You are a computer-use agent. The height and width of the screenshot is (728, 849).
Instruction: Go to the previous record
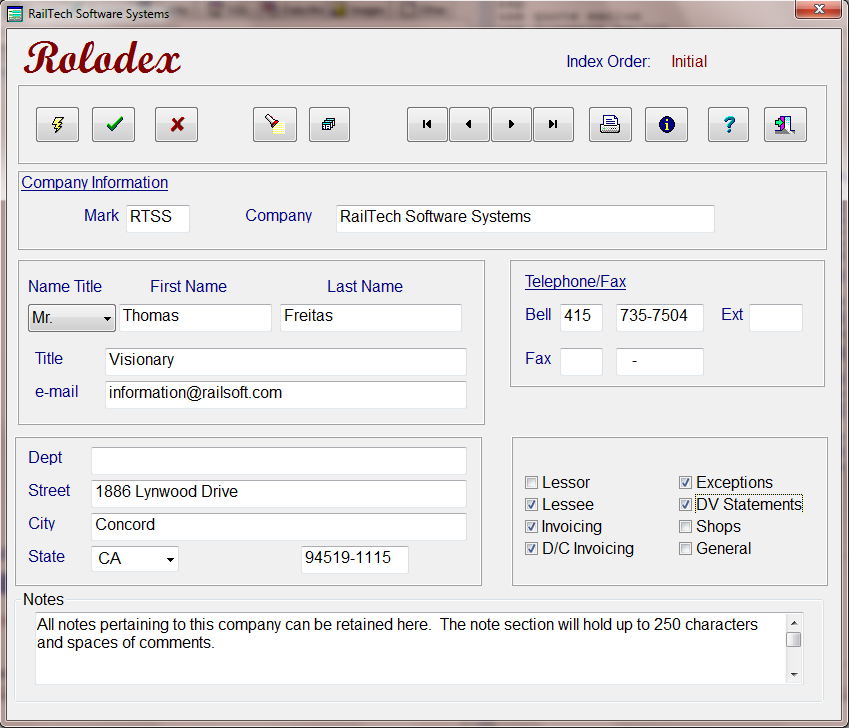[469, 125]
